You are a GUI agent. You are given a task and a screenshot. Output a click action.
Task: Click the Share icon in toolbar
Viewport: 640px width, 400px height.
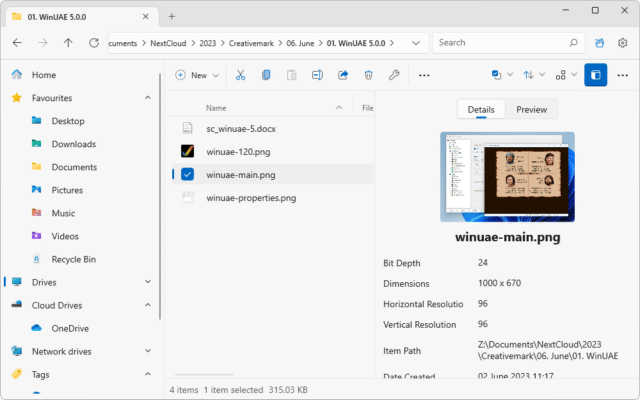343,75
